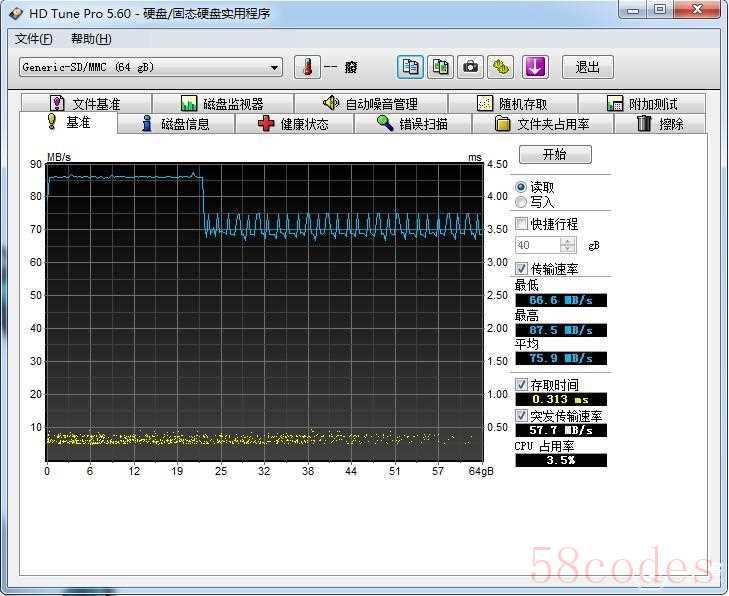Click the burst rate value 57.7 MB/s

click(x=561, y=430)
